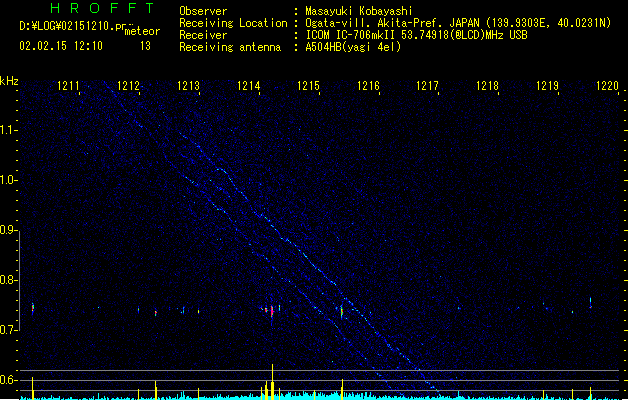
Task: Click the Receiving Location field label
Action: pyautogui.click(x=233, y=23)
